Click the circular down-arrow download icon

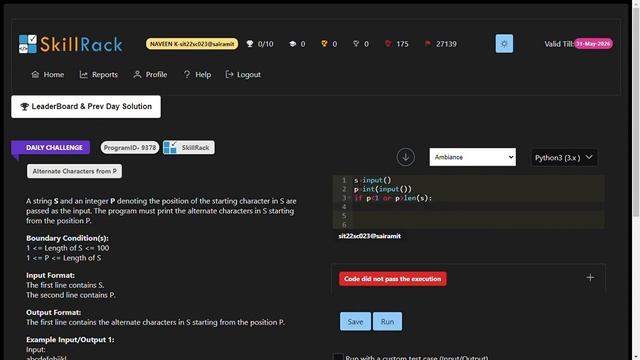tap(405, 157)
